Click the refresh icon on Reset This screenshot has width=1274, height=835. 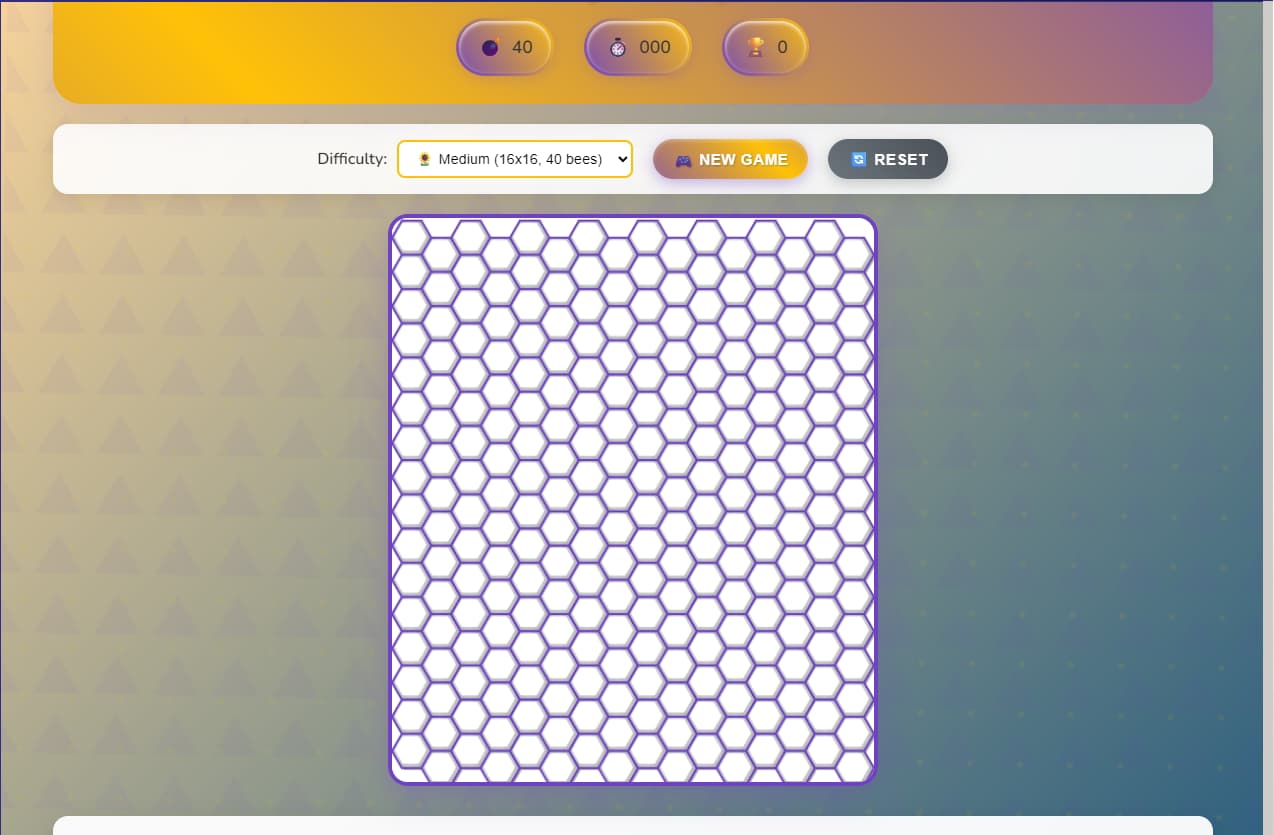(x=858, y=160)
